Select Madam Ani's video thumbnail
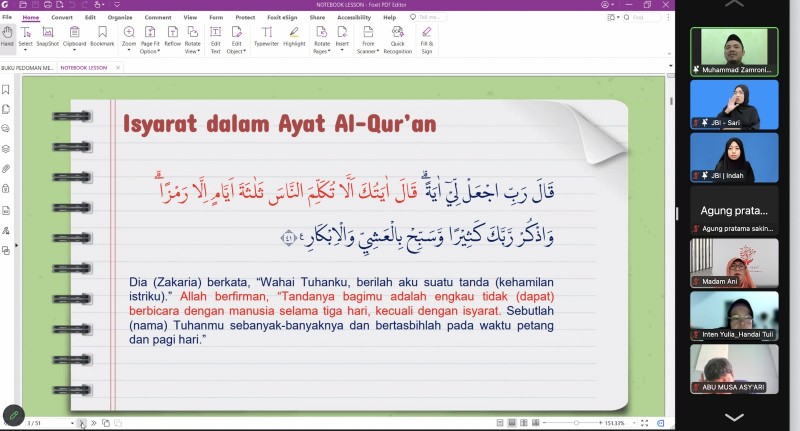Image resolution: width=800 pixels, height=431 pixels. pos(734,263)
